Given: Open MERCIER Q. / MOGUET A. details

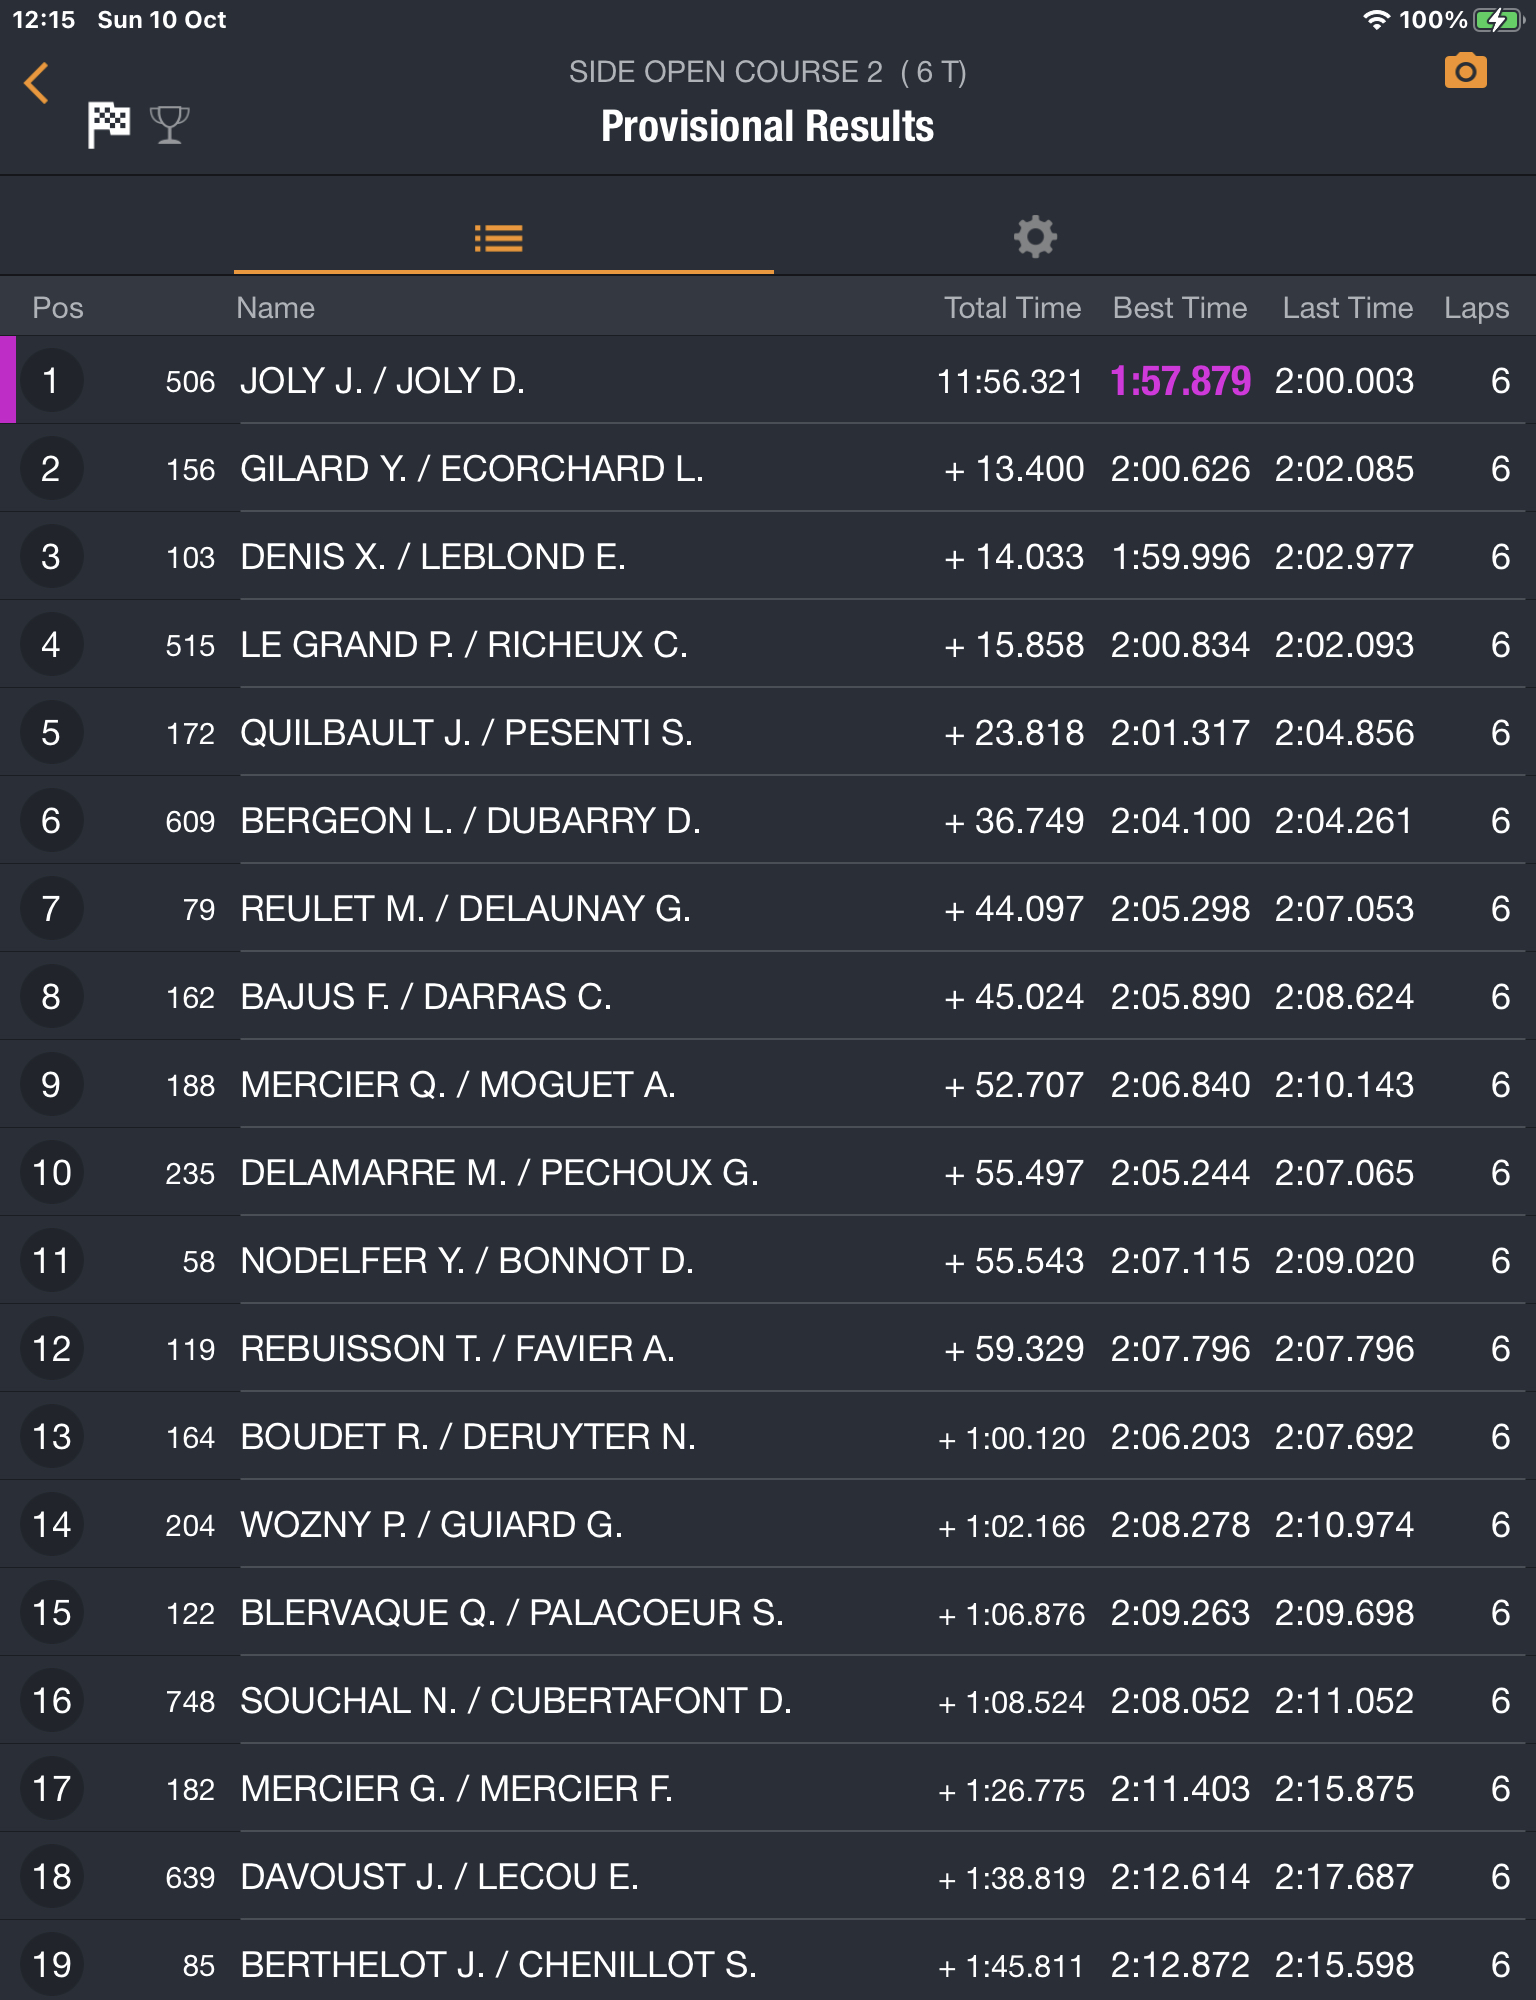Looking at the screenshot, I should pyautogui.click(x=458, y=1085).
